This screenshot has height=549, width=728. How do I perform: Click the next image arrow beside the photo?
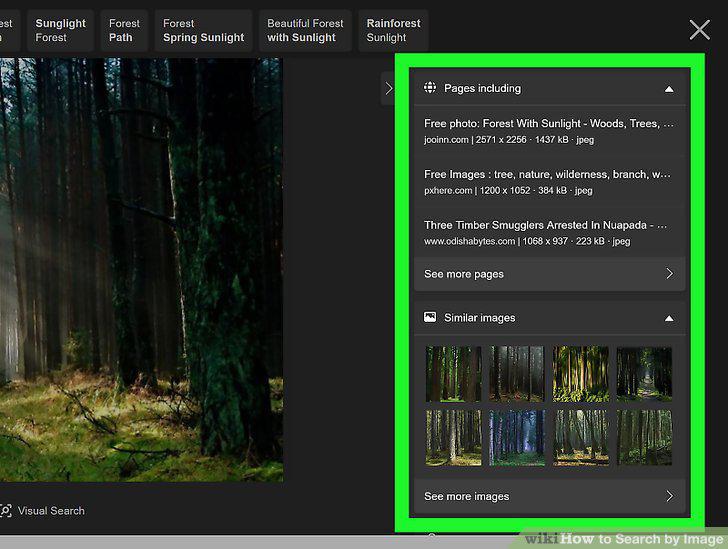(x=388, y=88)
